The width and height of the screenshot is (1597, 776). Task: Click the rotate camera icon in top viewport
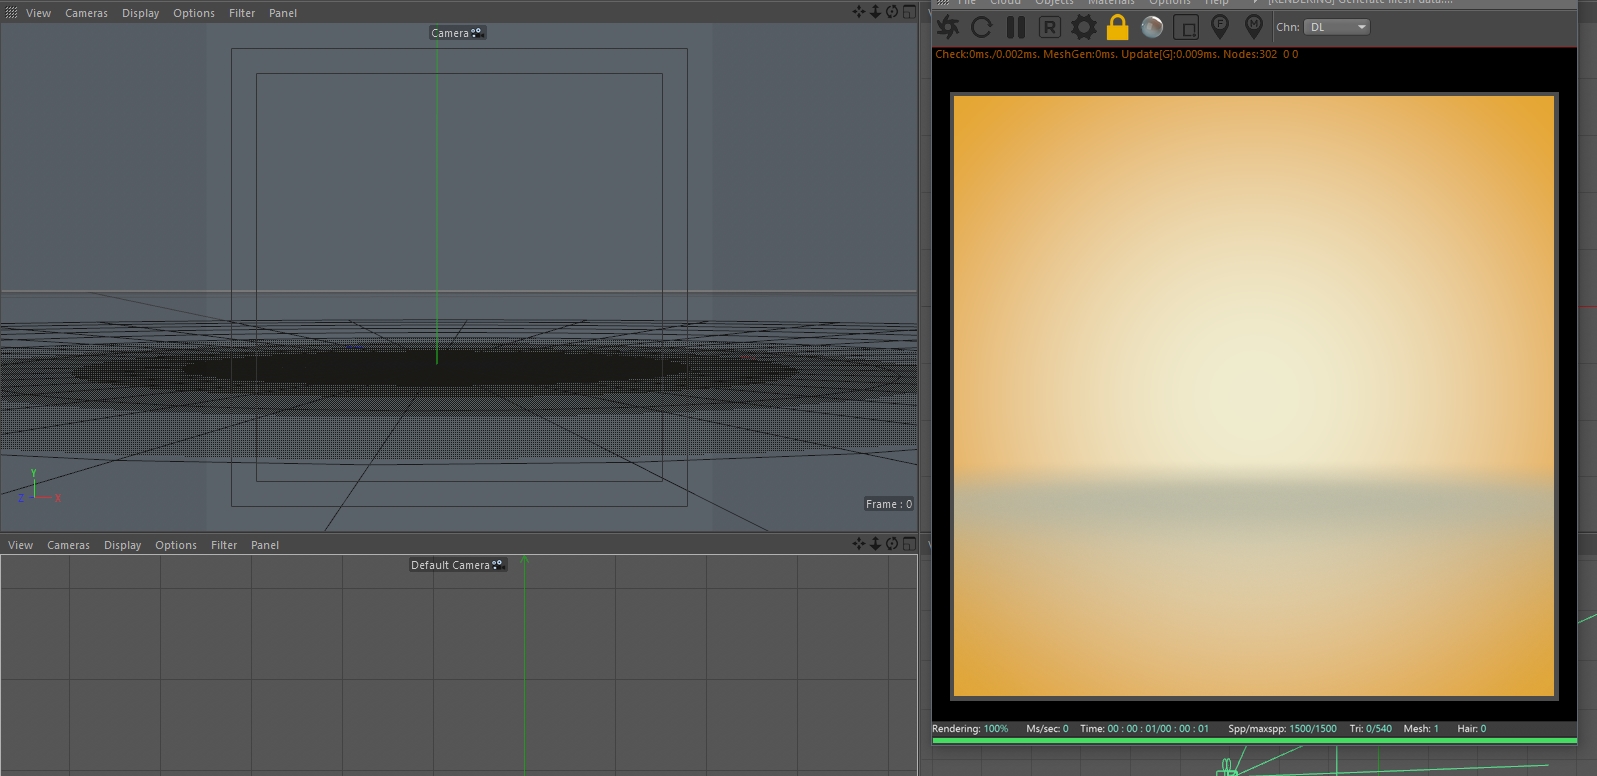coord(892,12)
